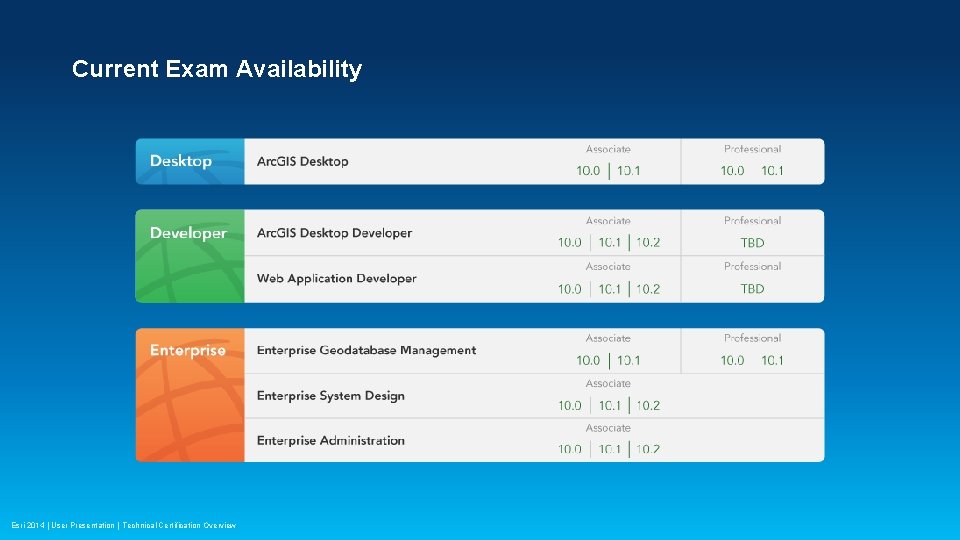This screenshot has height=540, width=960.
Task: Click the Current Exam Availability title
Action: tap(217, 69)
